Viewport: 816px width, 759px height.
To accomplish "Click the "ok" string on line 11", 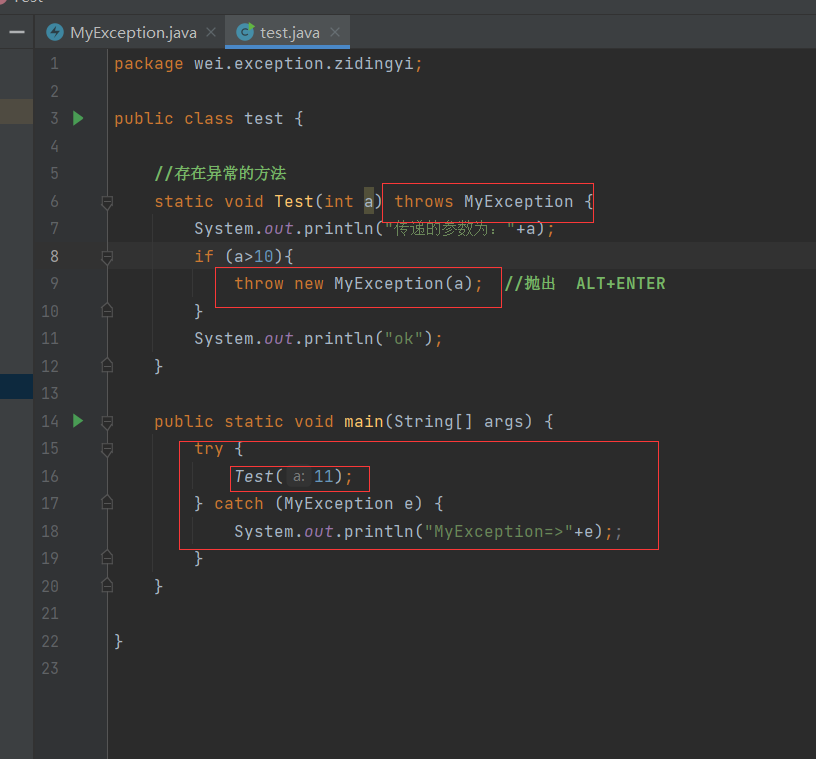I will [x=404, y=339].
